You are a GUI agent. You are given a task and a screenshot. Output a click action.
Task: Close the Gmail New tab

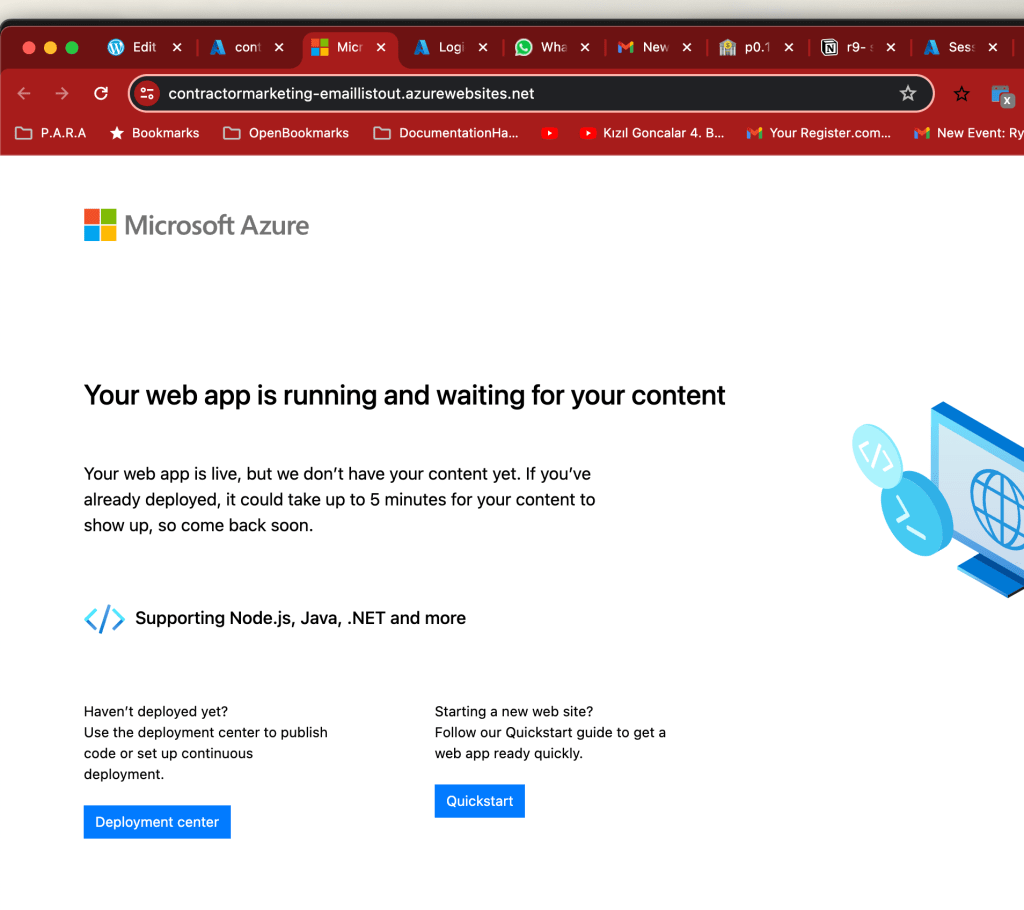687,47
